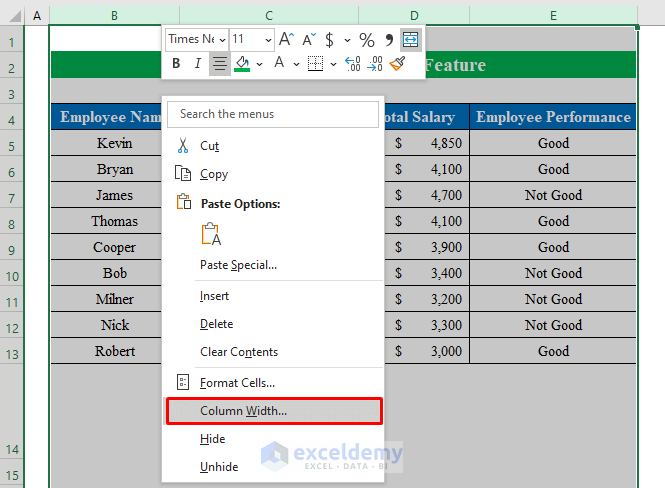Choose Hide from the context menu
The height and width of the screenshot is (488, 665).
pos(273,439)
